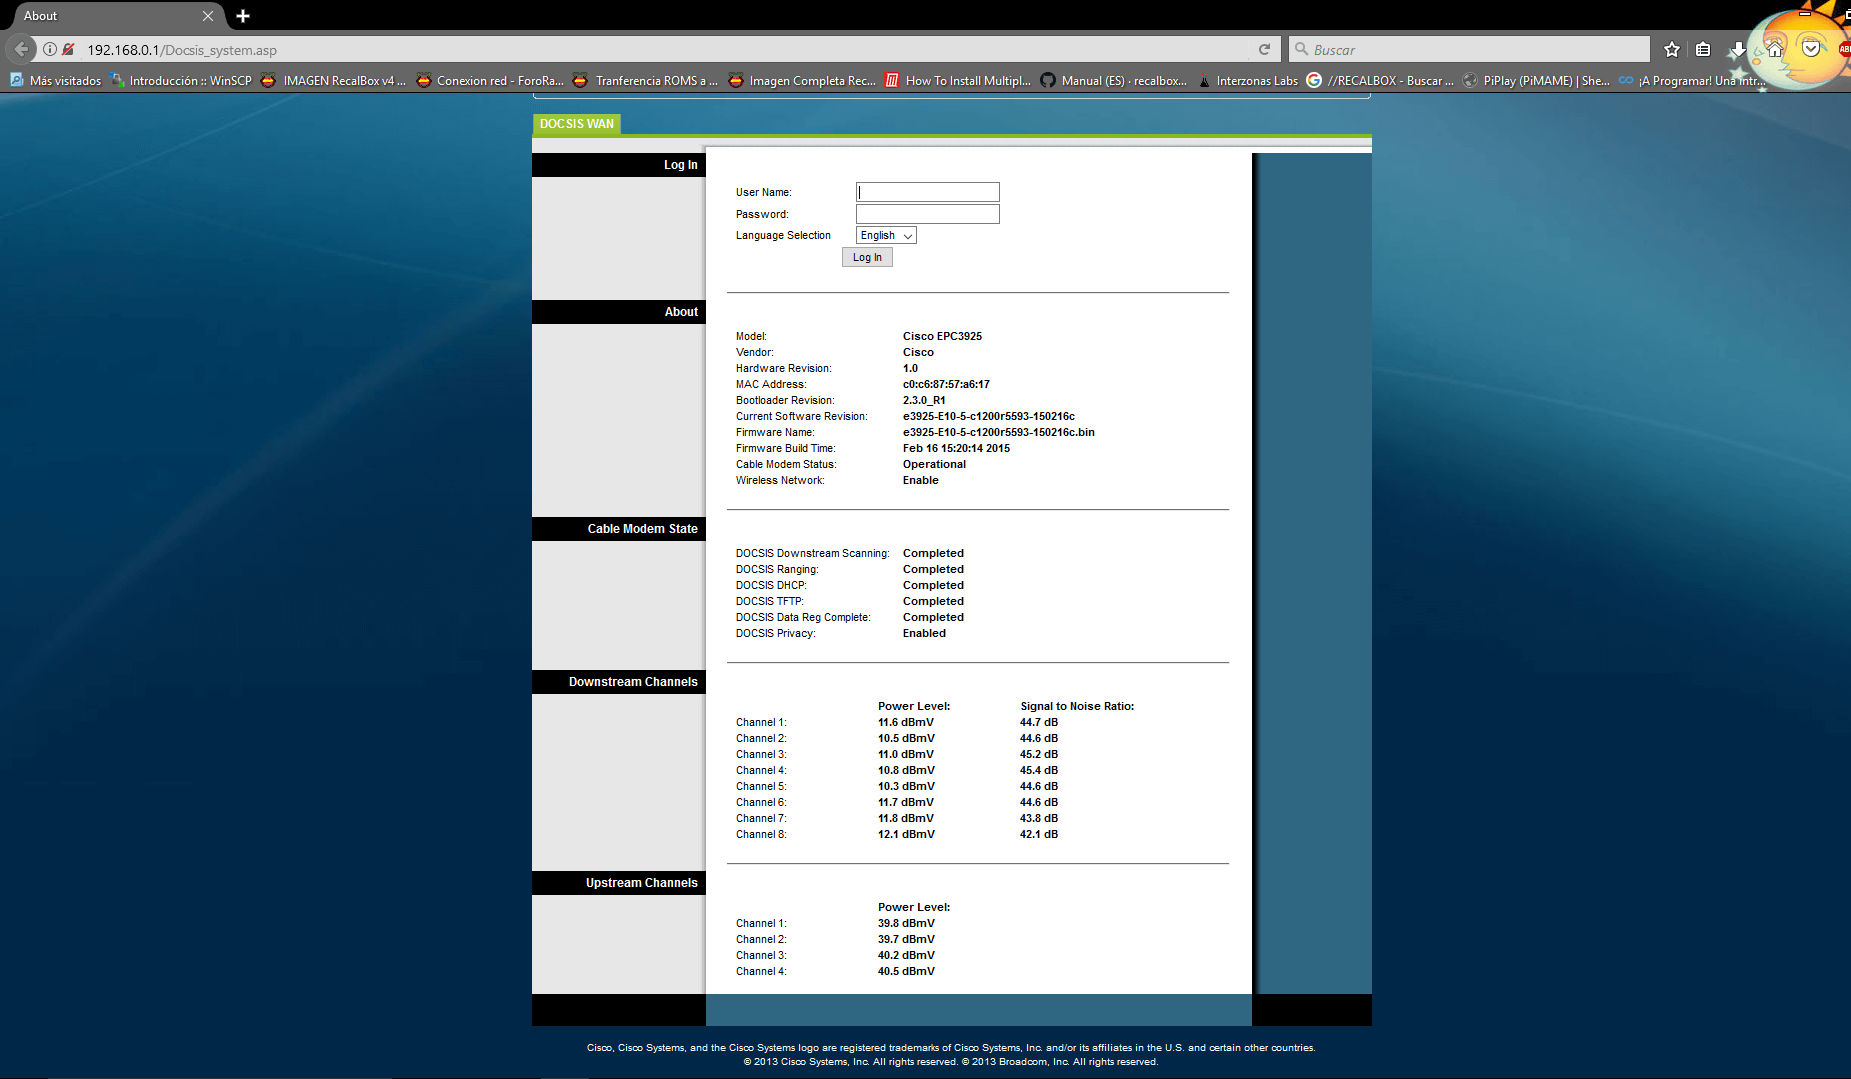Open the bookmarks list icon

coord(1703,49)
